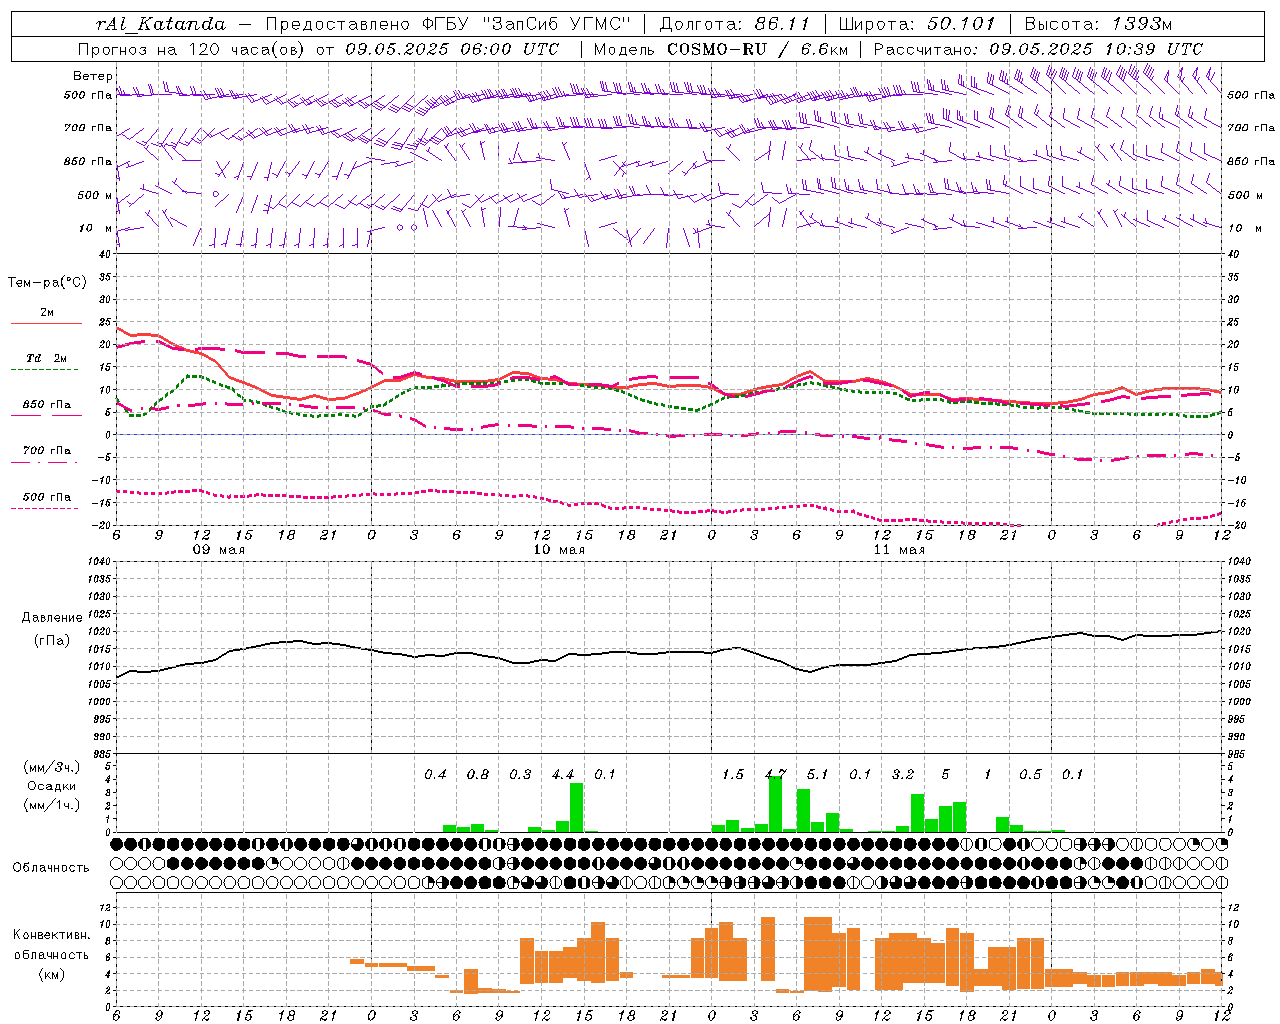Select the 11 мая date label
This screenshot has height=1024, width=1280.
(x=899, y=550)
